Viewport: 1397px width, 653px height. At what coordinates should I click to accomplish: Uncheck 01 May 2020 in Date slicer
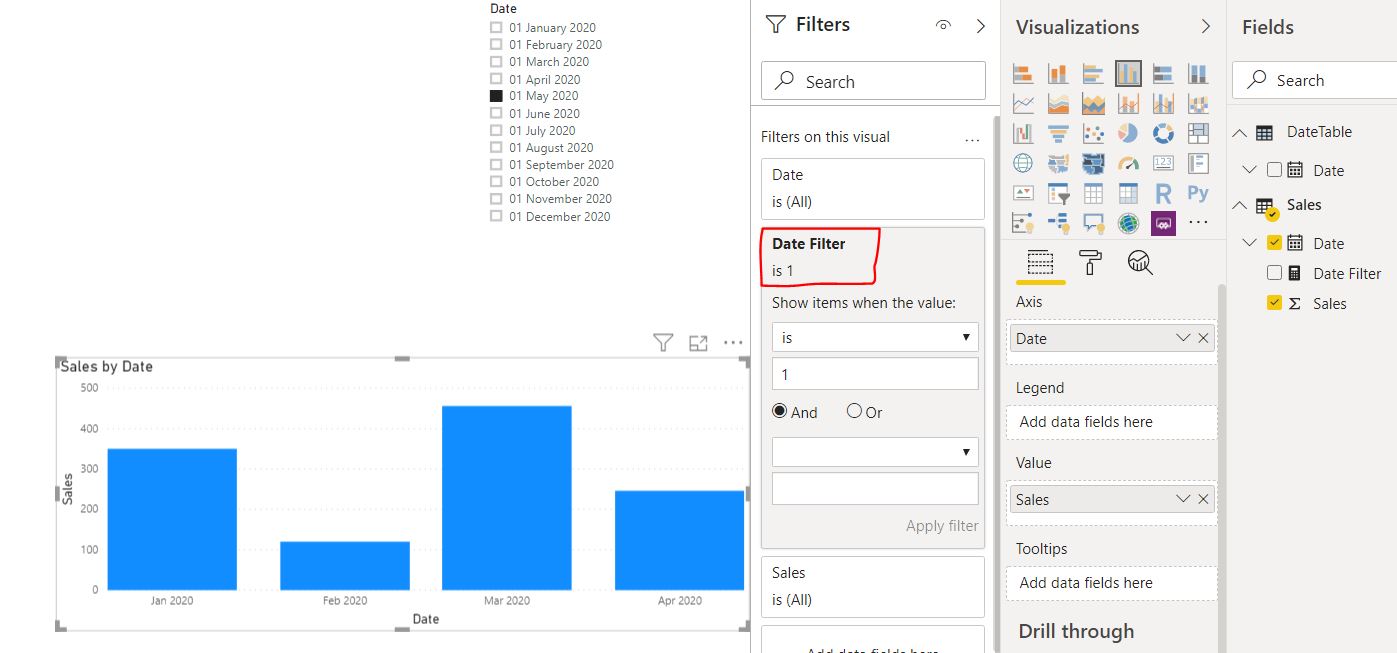pos(496,96)
